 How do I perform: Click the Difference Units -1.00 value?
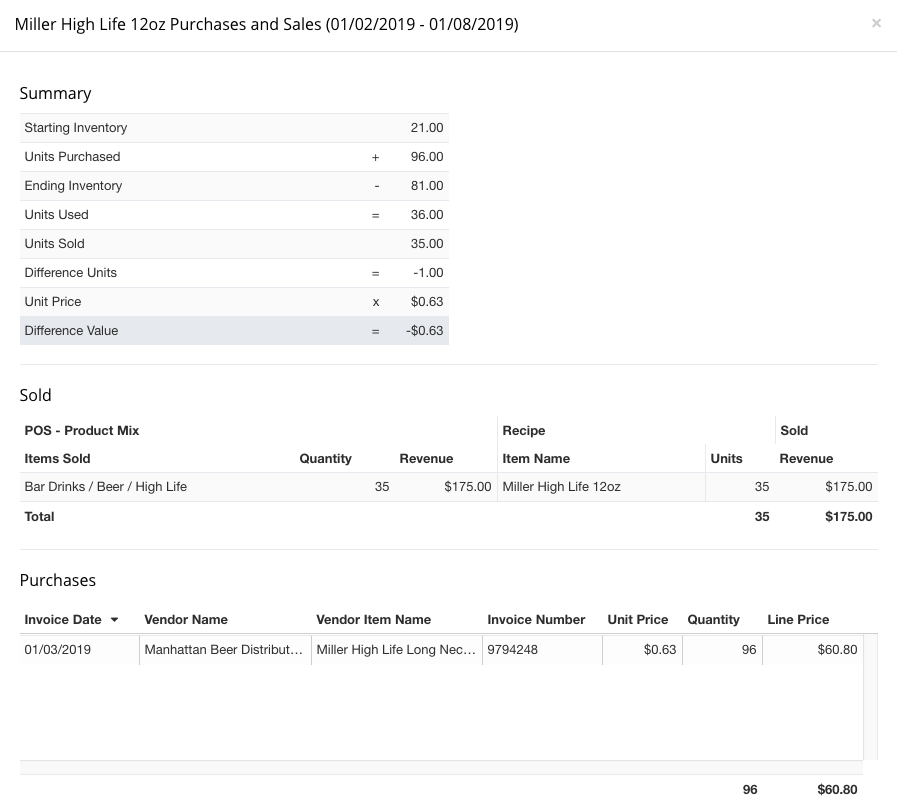(x=428, y=273)
